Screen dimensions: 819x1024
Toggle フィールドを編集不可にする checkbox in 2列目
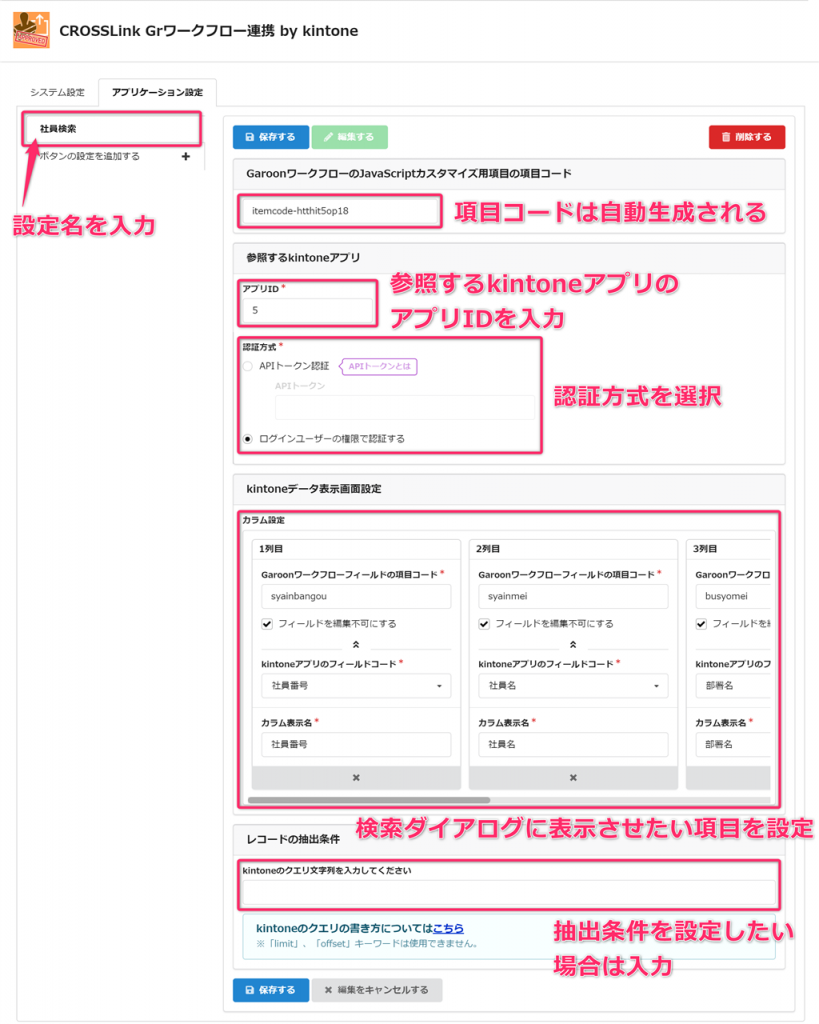point(484,624)
